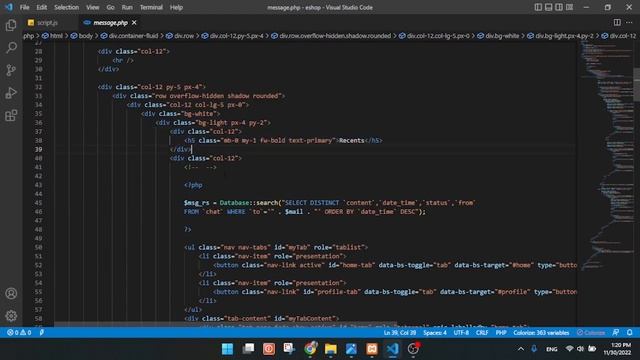Open the Search view in the activity bar
This screenshot has width=640, height=360.
11,48
